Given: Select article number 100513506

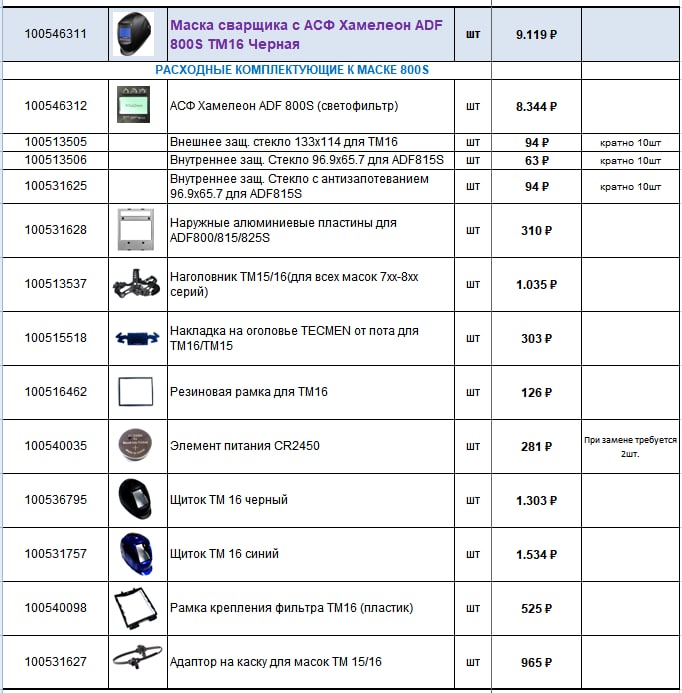Looking at the screenshot, I should click(56, 160).
